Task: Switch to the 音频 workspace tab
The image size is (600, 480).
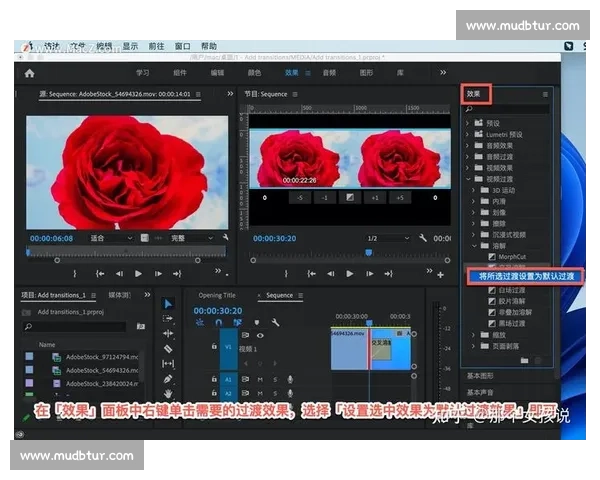Action: [x=329, y=73]
